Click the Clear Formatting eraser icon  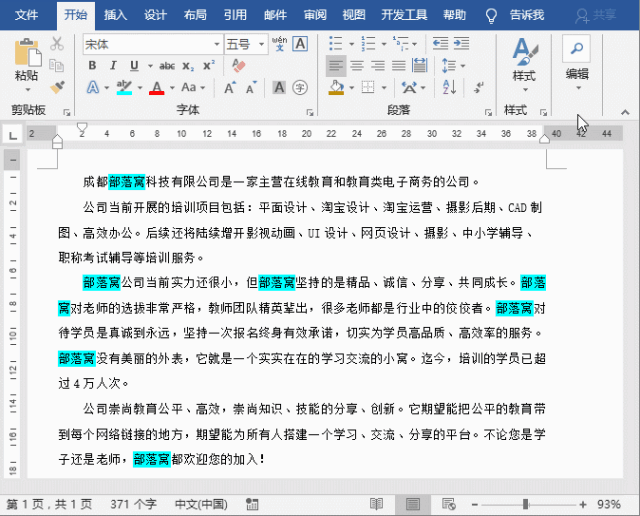(x=238, y=65)
